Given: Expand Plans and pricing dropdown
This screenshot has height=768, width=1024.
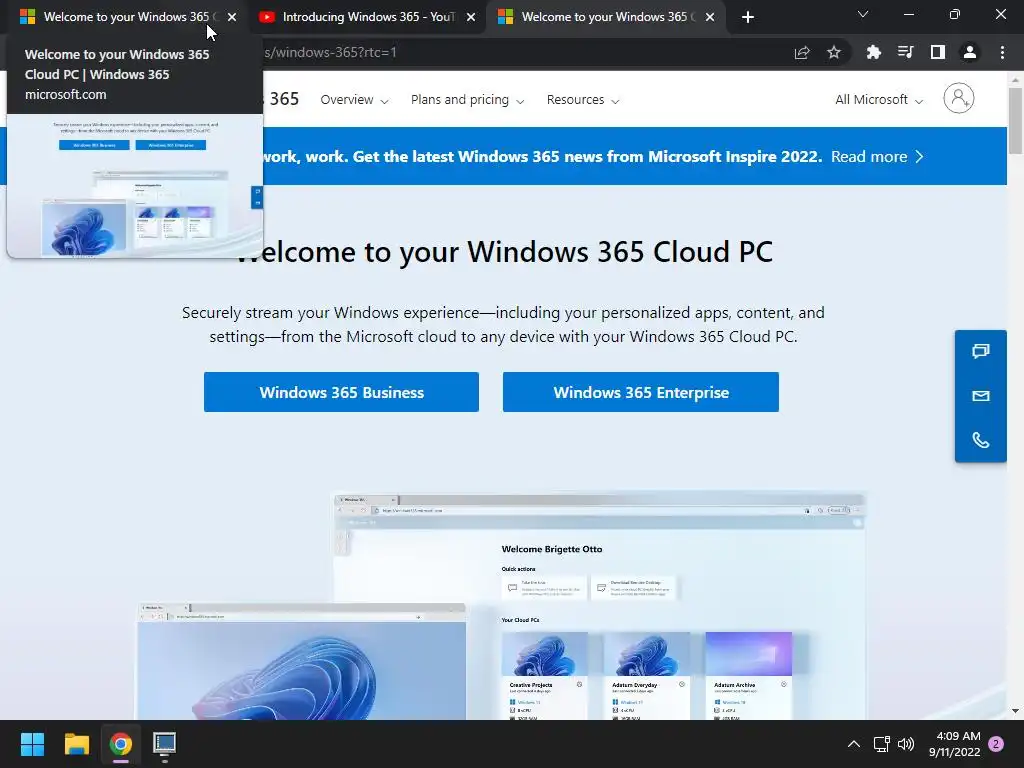Looking at the screenshot, I should click(468, 99).
